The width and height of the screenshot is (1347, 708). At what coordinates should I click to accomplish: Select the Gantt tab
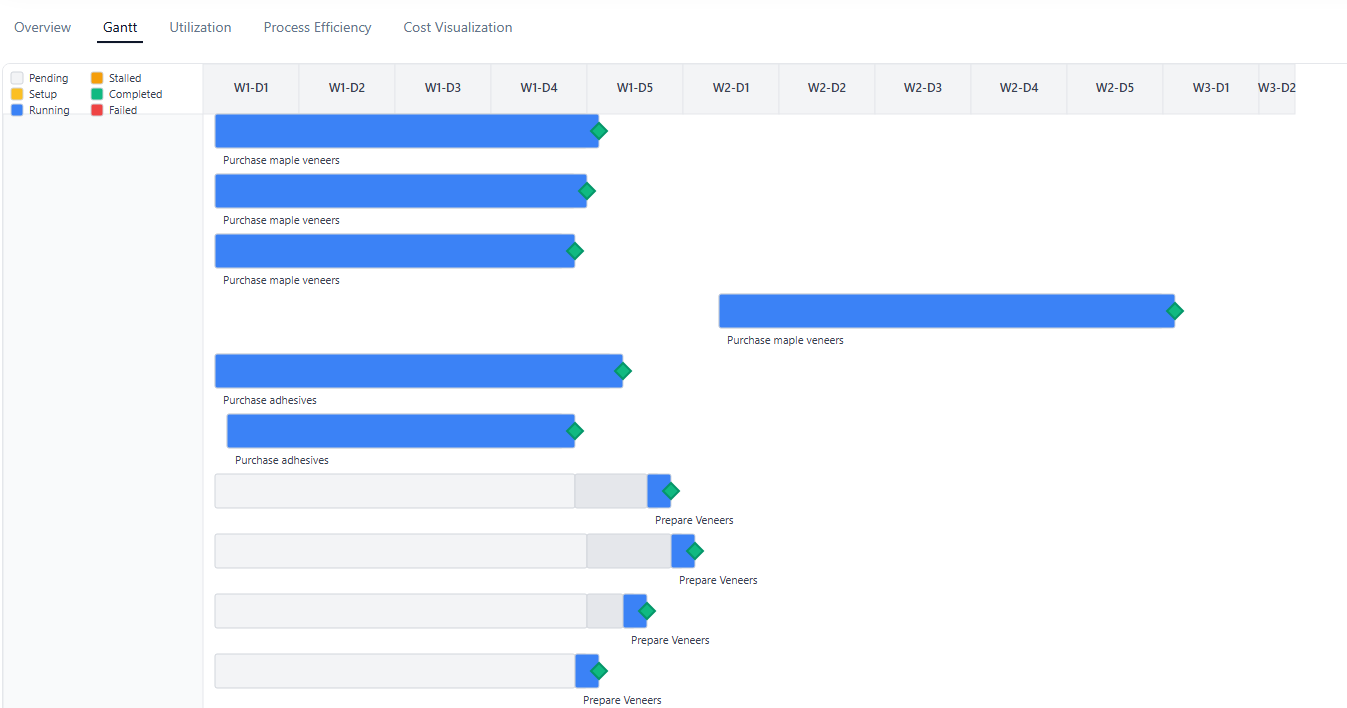pyautogui.click(x=120, y=28)
